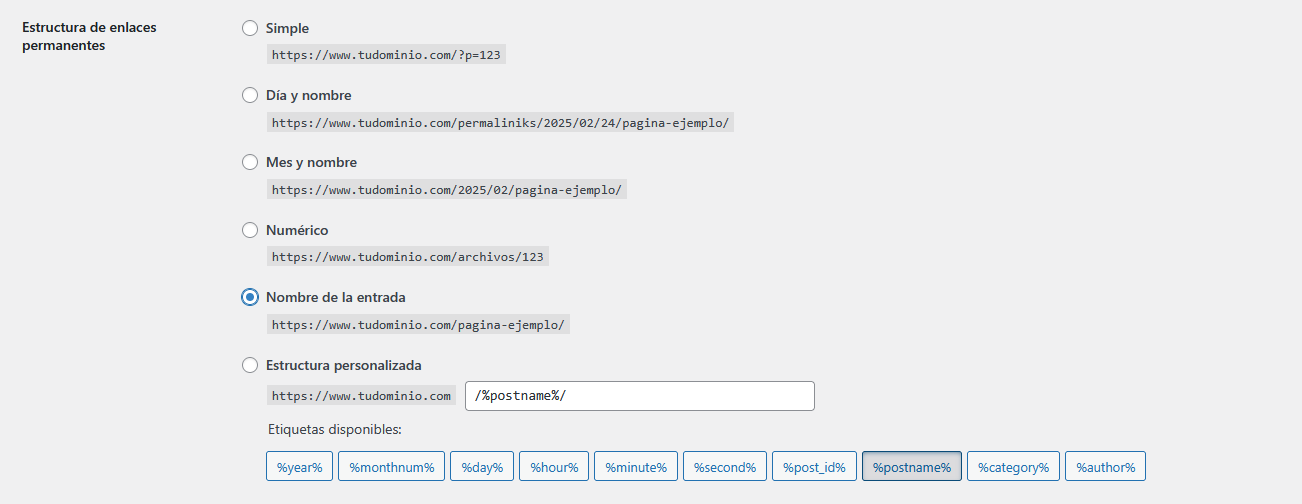Choose the Día y nombre option
This screenshot has height=504, width=1302.
pos(250,95)
